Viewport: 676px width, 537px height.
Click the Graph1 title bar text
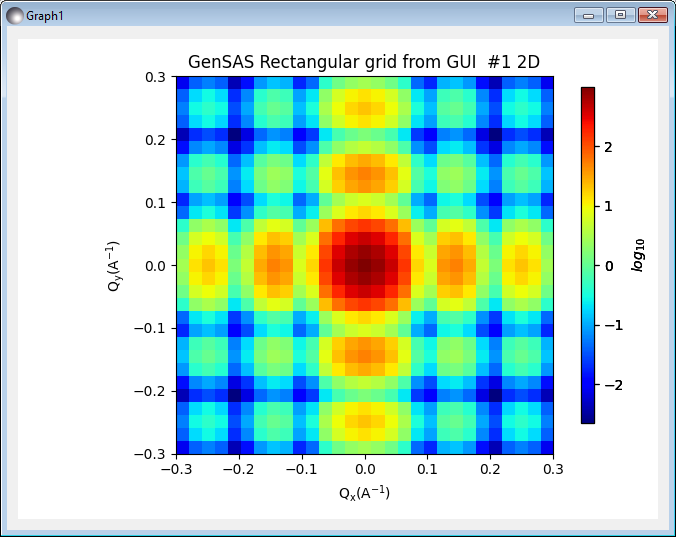(46, 16)
